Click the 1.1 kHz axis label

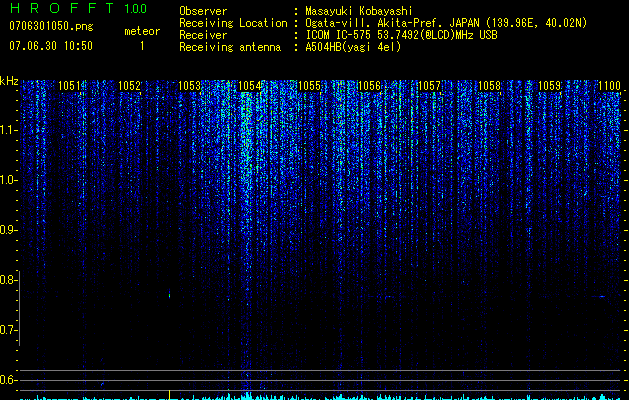(8, 131)
